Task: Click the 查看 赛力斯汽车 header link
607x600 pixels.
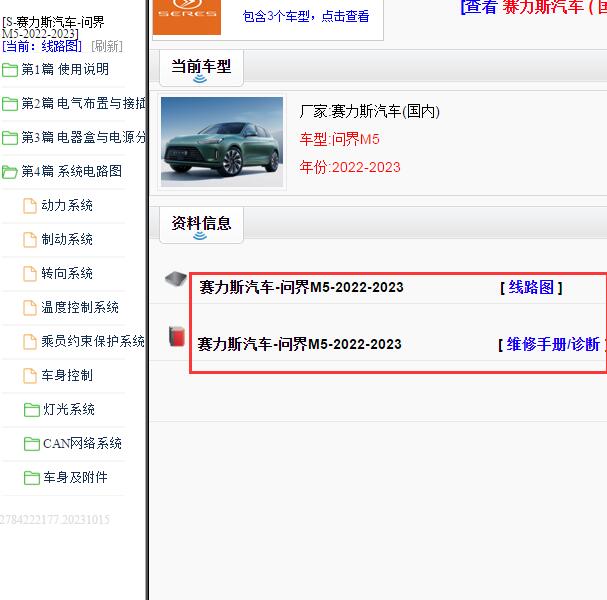Action: 533,7
